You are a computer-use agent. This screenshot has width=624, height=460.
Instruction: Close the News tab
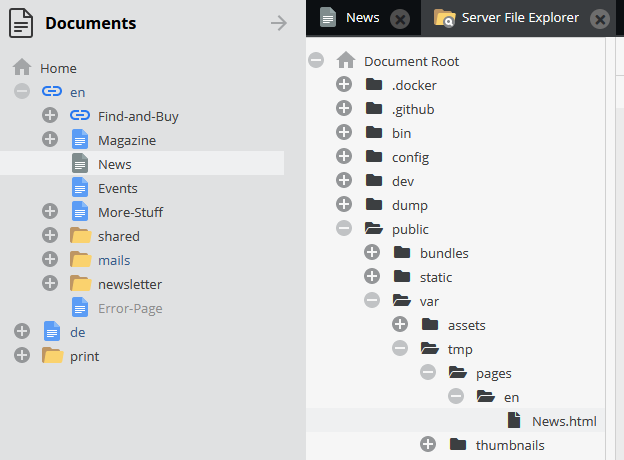tap(400, 18)
